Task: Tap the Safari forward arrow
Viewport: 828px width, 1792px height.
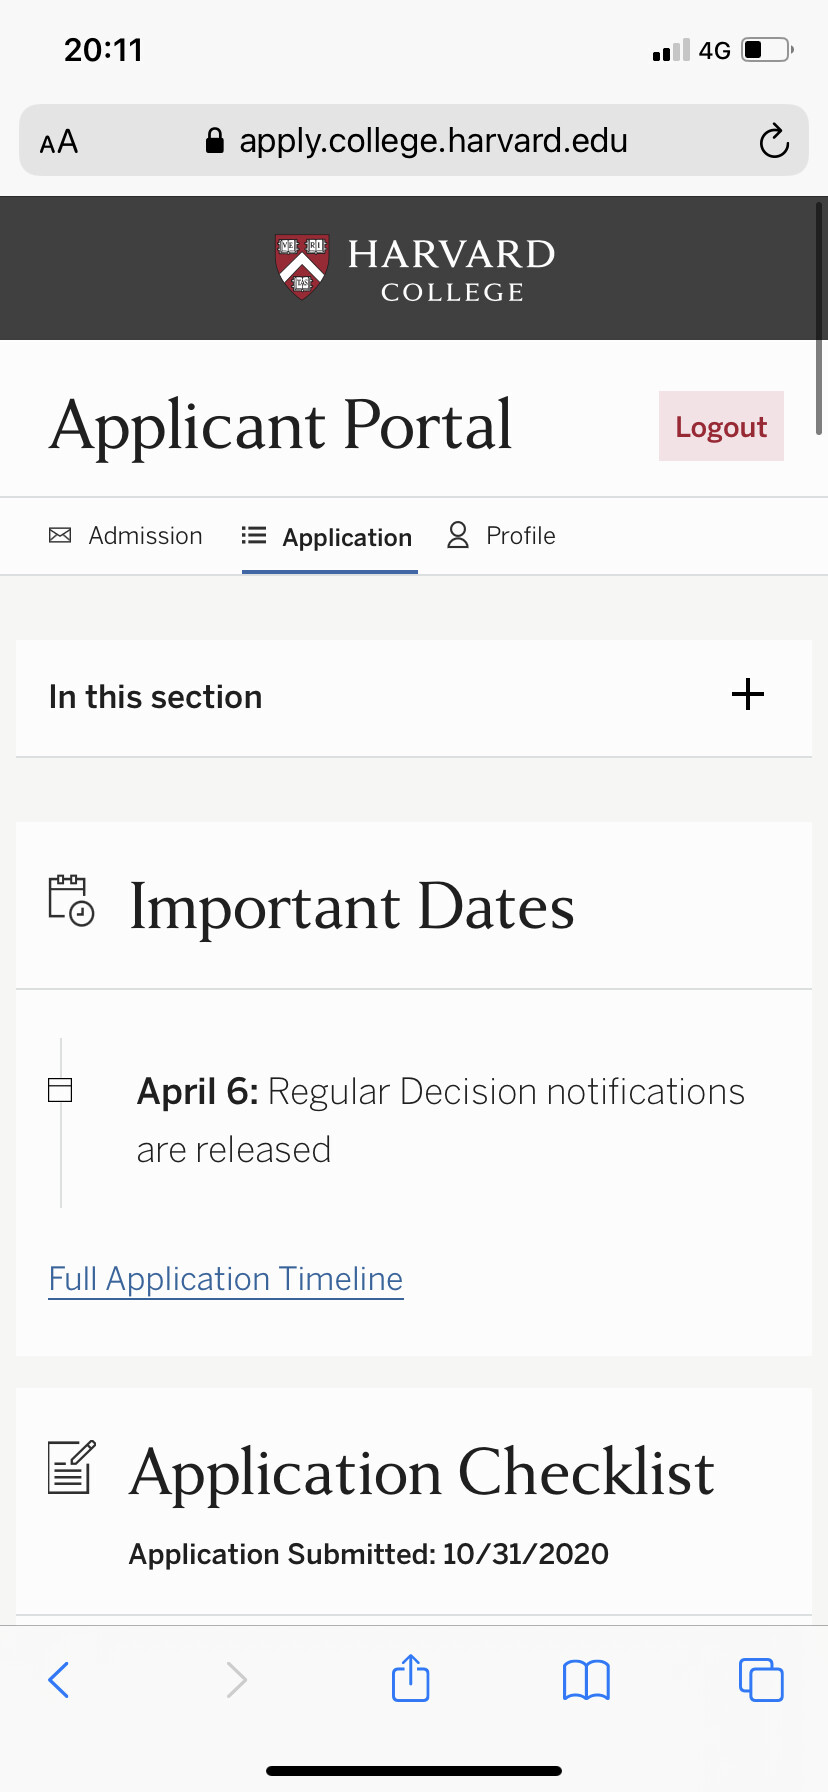Action: [x=236, y=1680]
